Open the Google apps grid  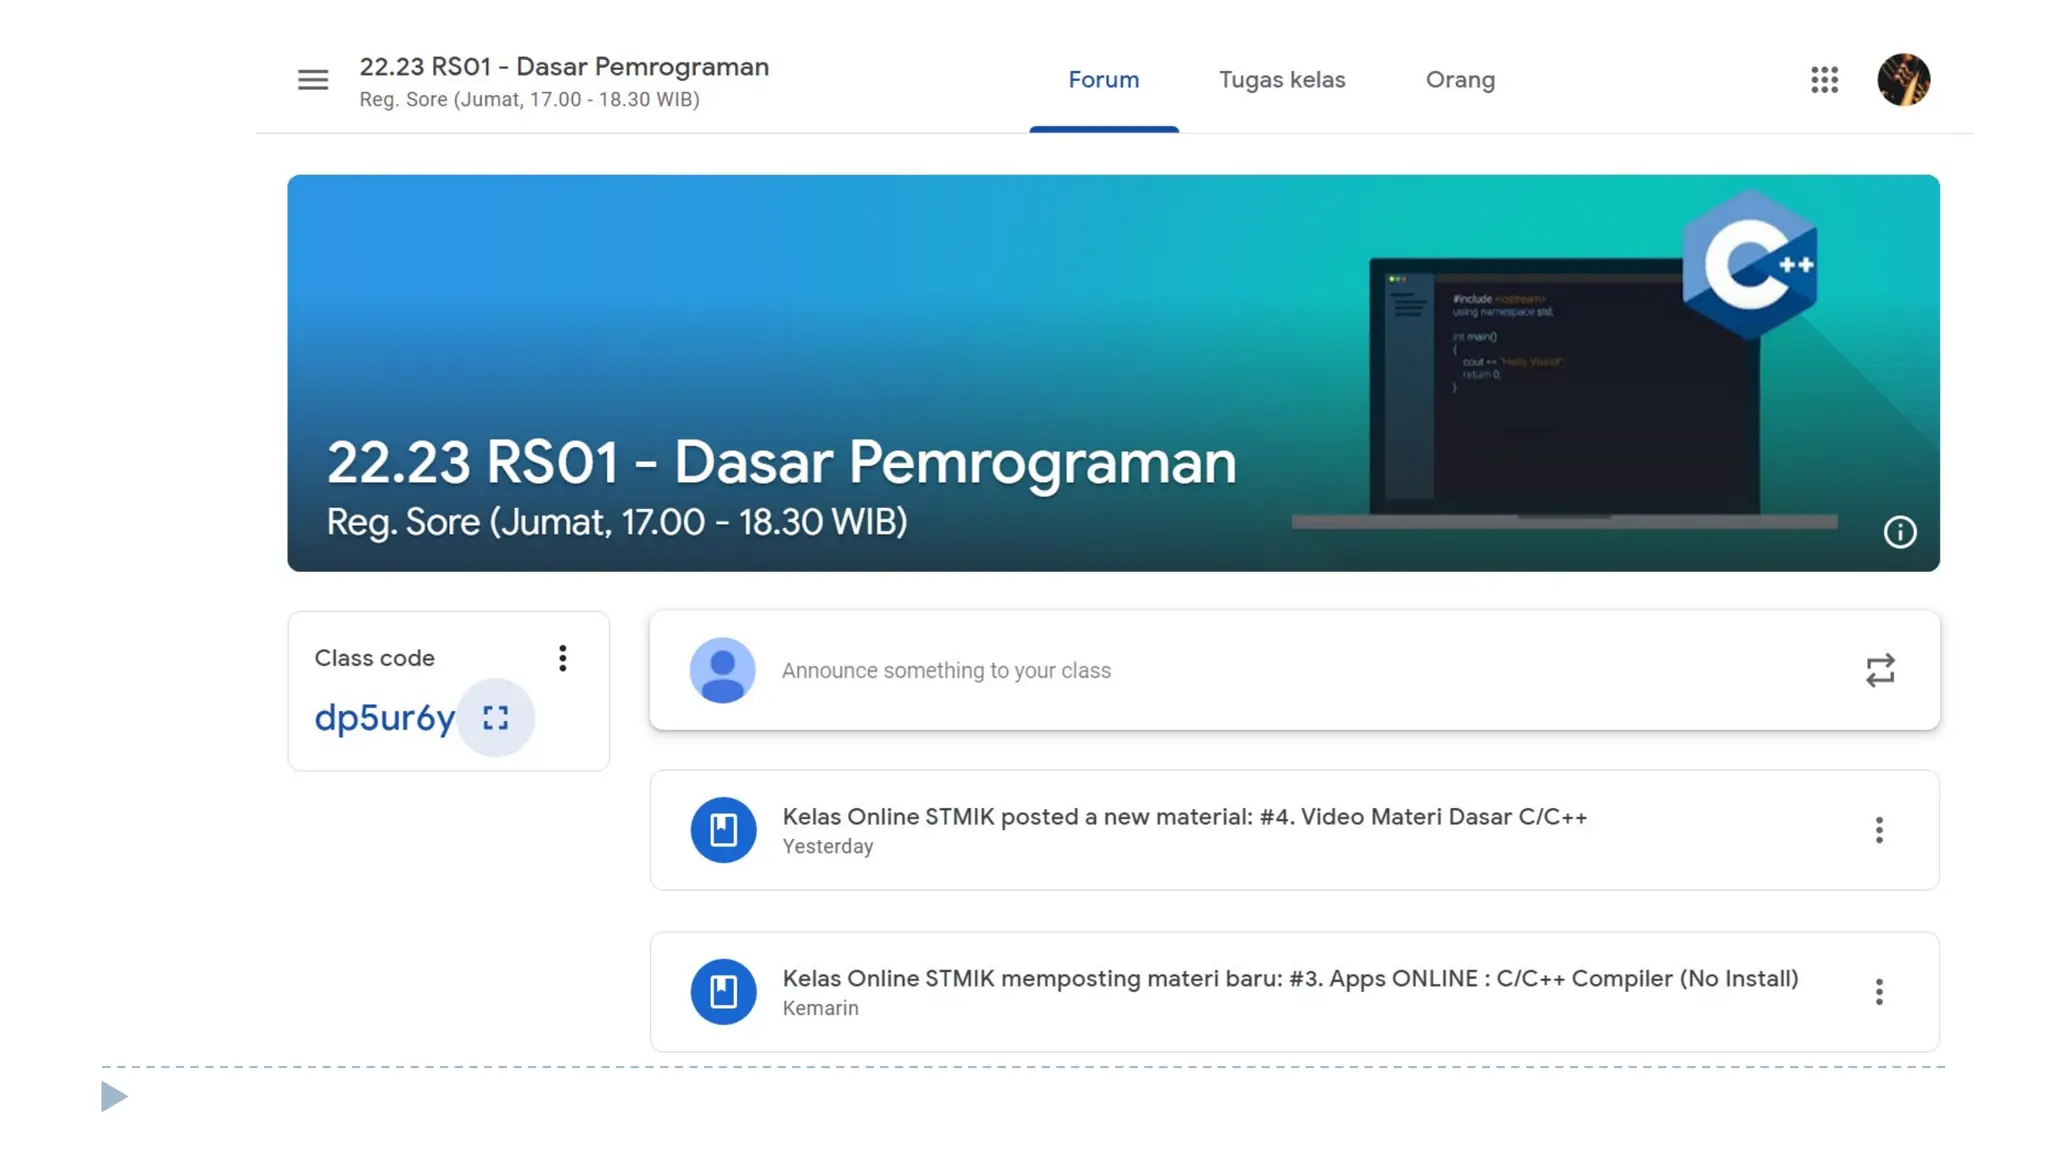click(1824, 80)
